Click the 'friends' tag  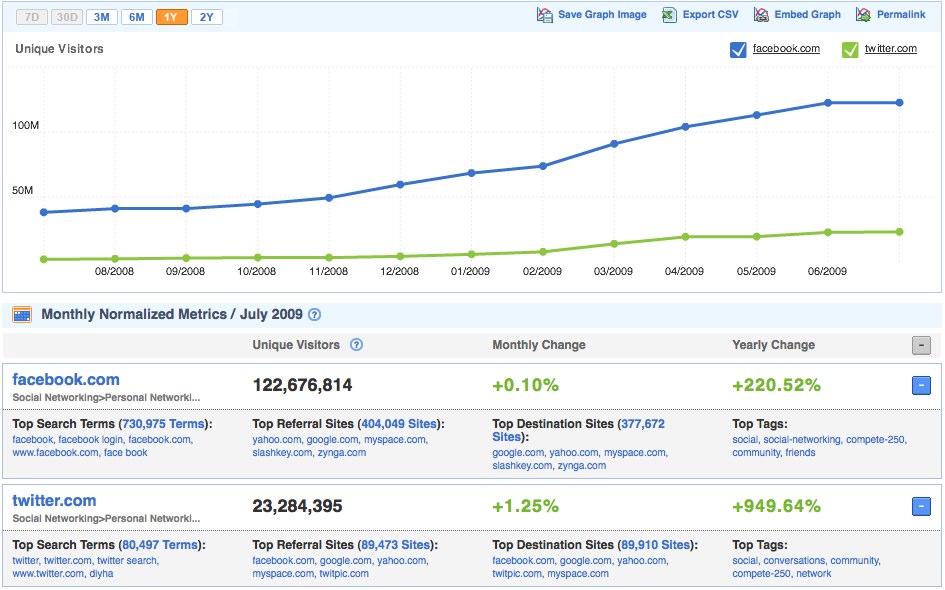click(800, 453)
